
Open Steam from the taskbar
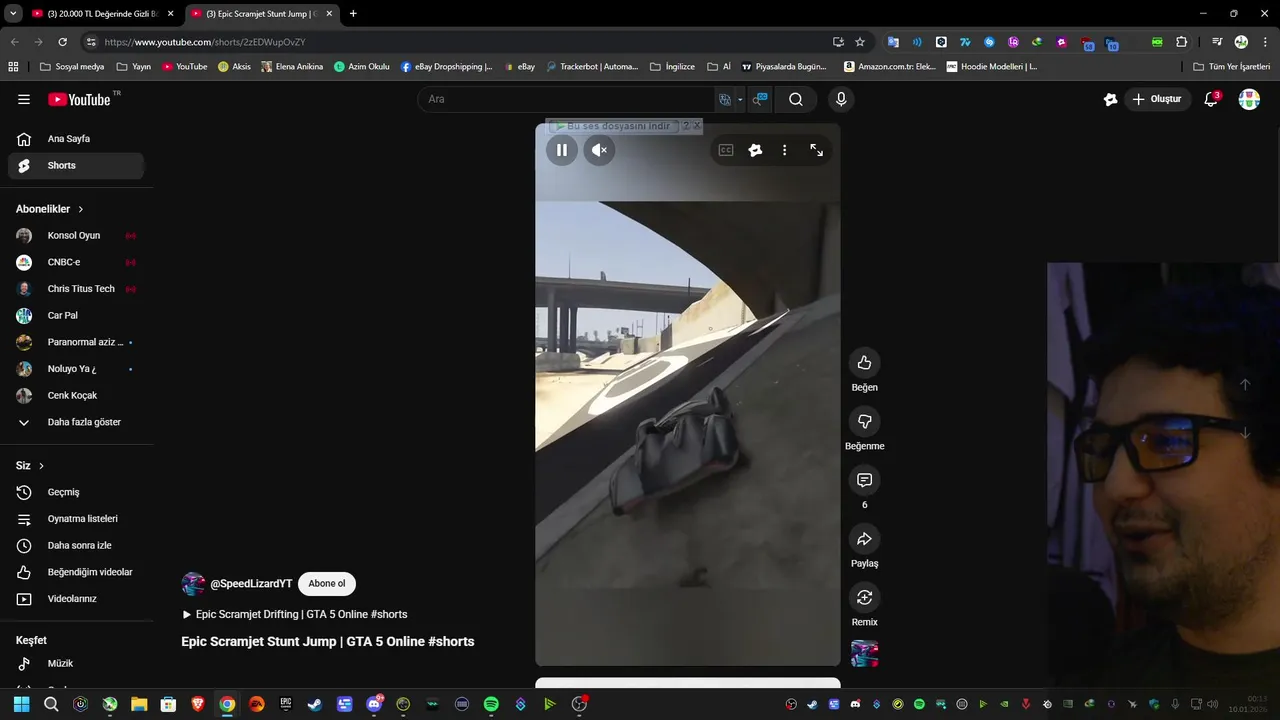(315, 704)
